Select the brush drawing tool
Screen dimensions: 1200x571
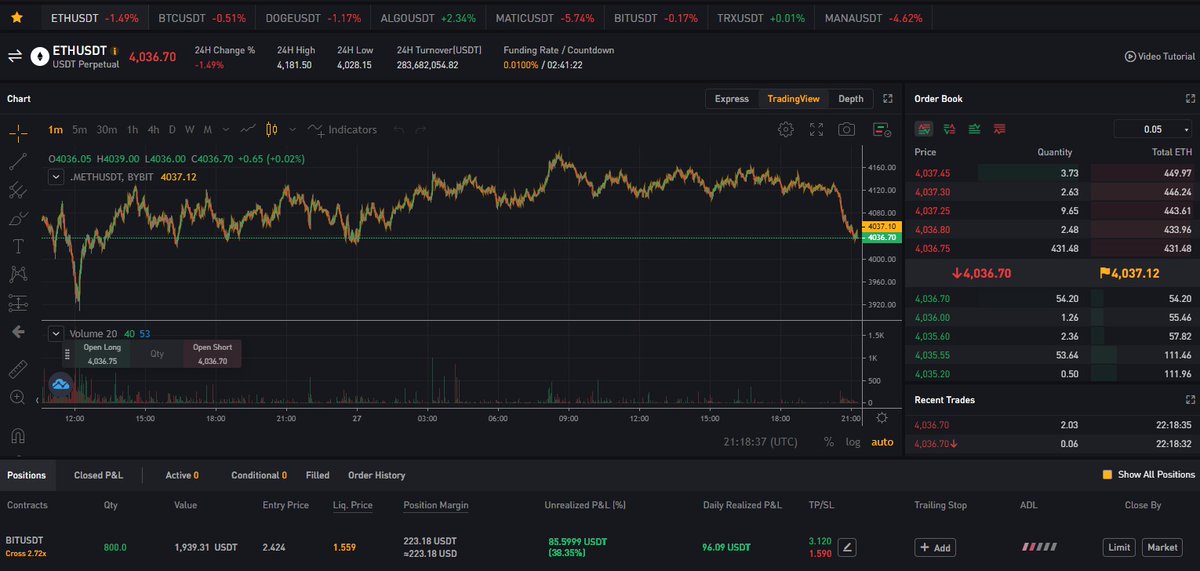pyautogui.click(x=18, y=217)
